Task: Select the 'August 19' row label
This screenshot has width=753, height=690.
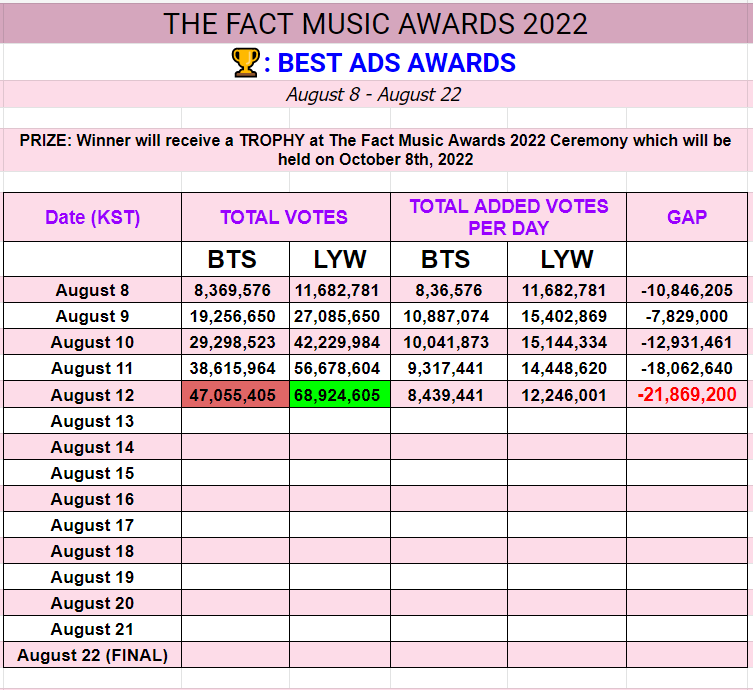Action: [x=93, y=576]
